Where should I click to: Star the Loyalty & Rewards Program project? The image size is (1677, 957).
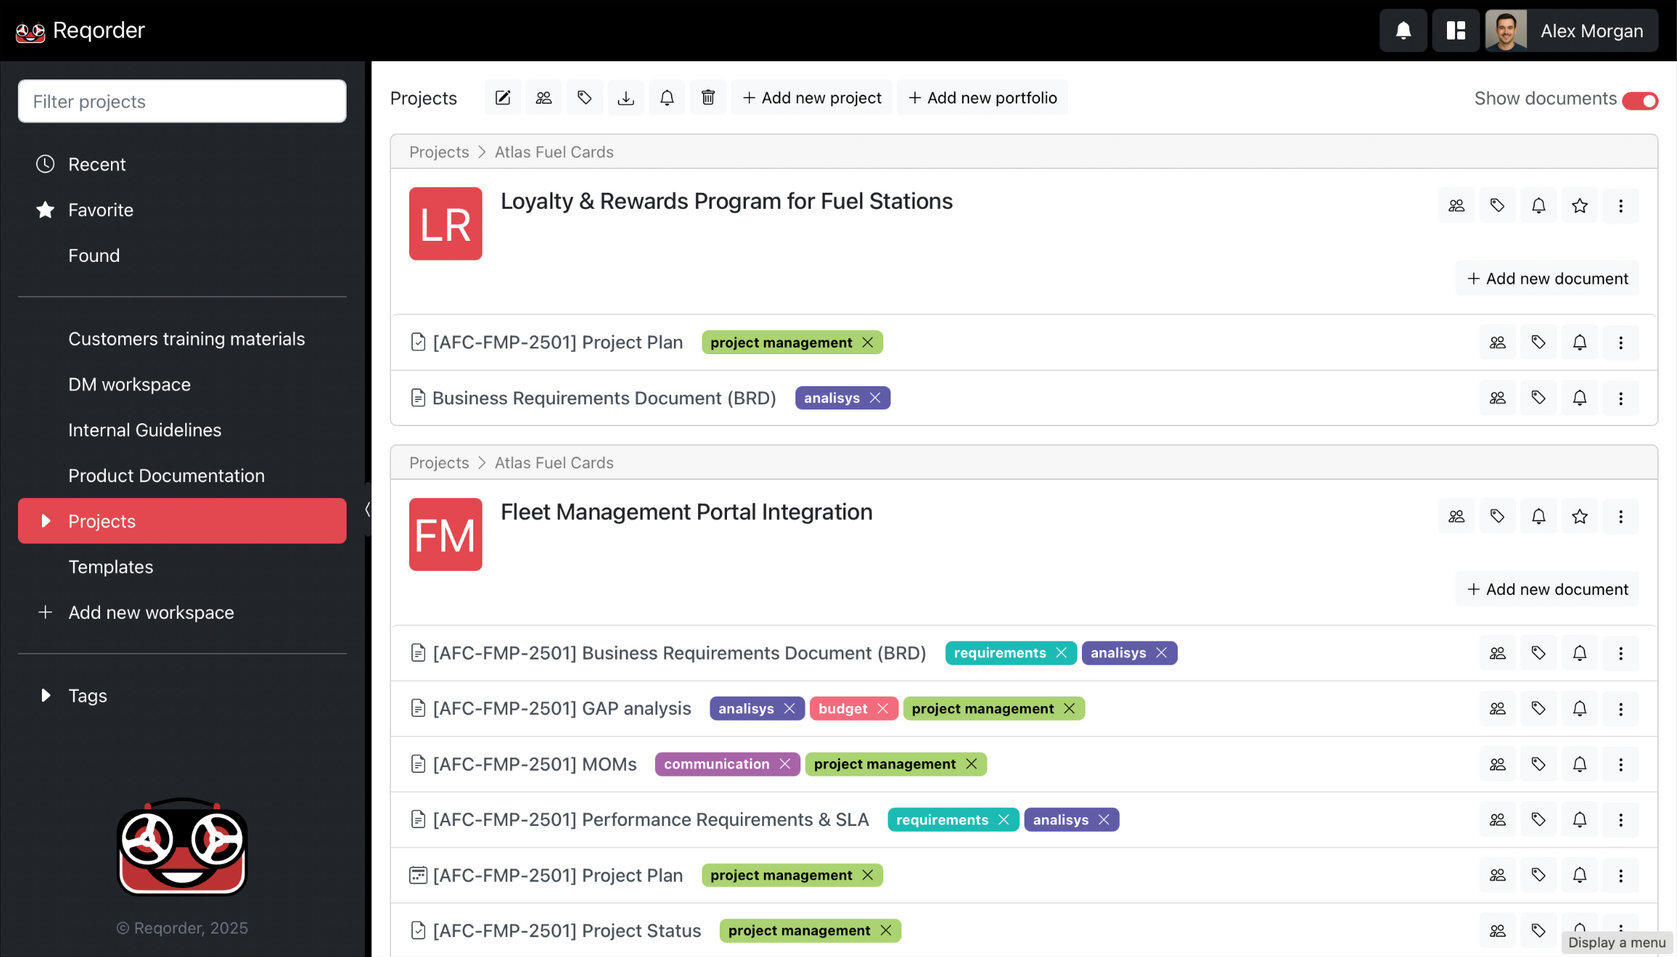(x=1580, y=206)
